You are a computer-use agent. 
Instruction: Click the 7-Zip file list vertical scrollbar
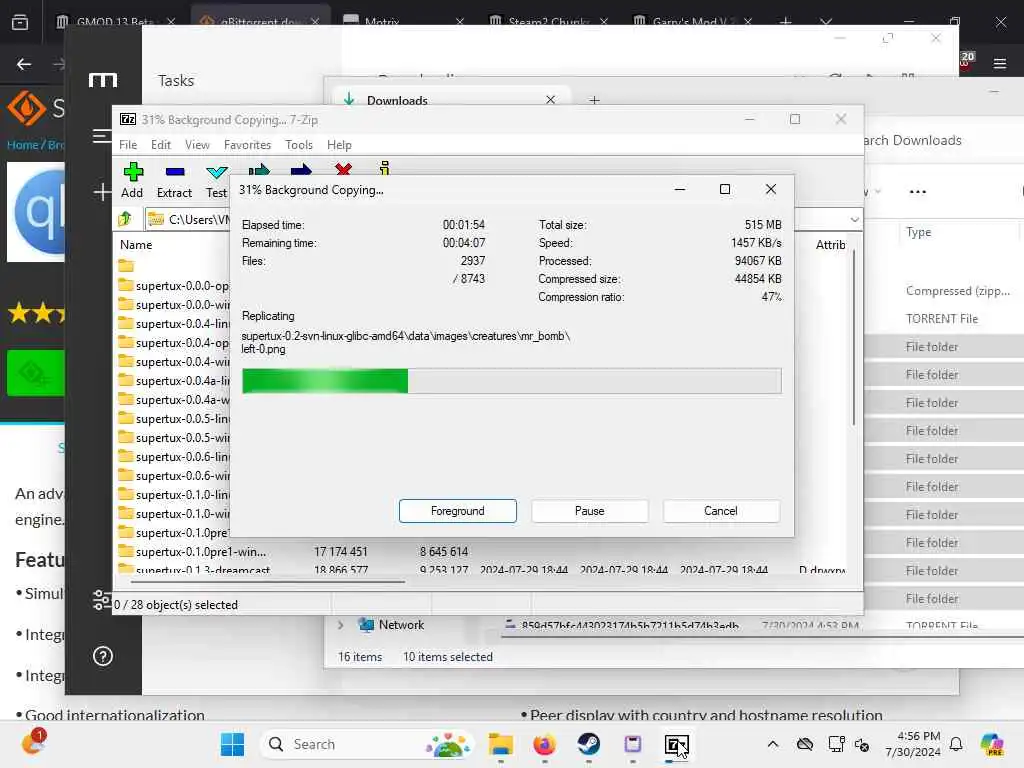pos(854,338)
